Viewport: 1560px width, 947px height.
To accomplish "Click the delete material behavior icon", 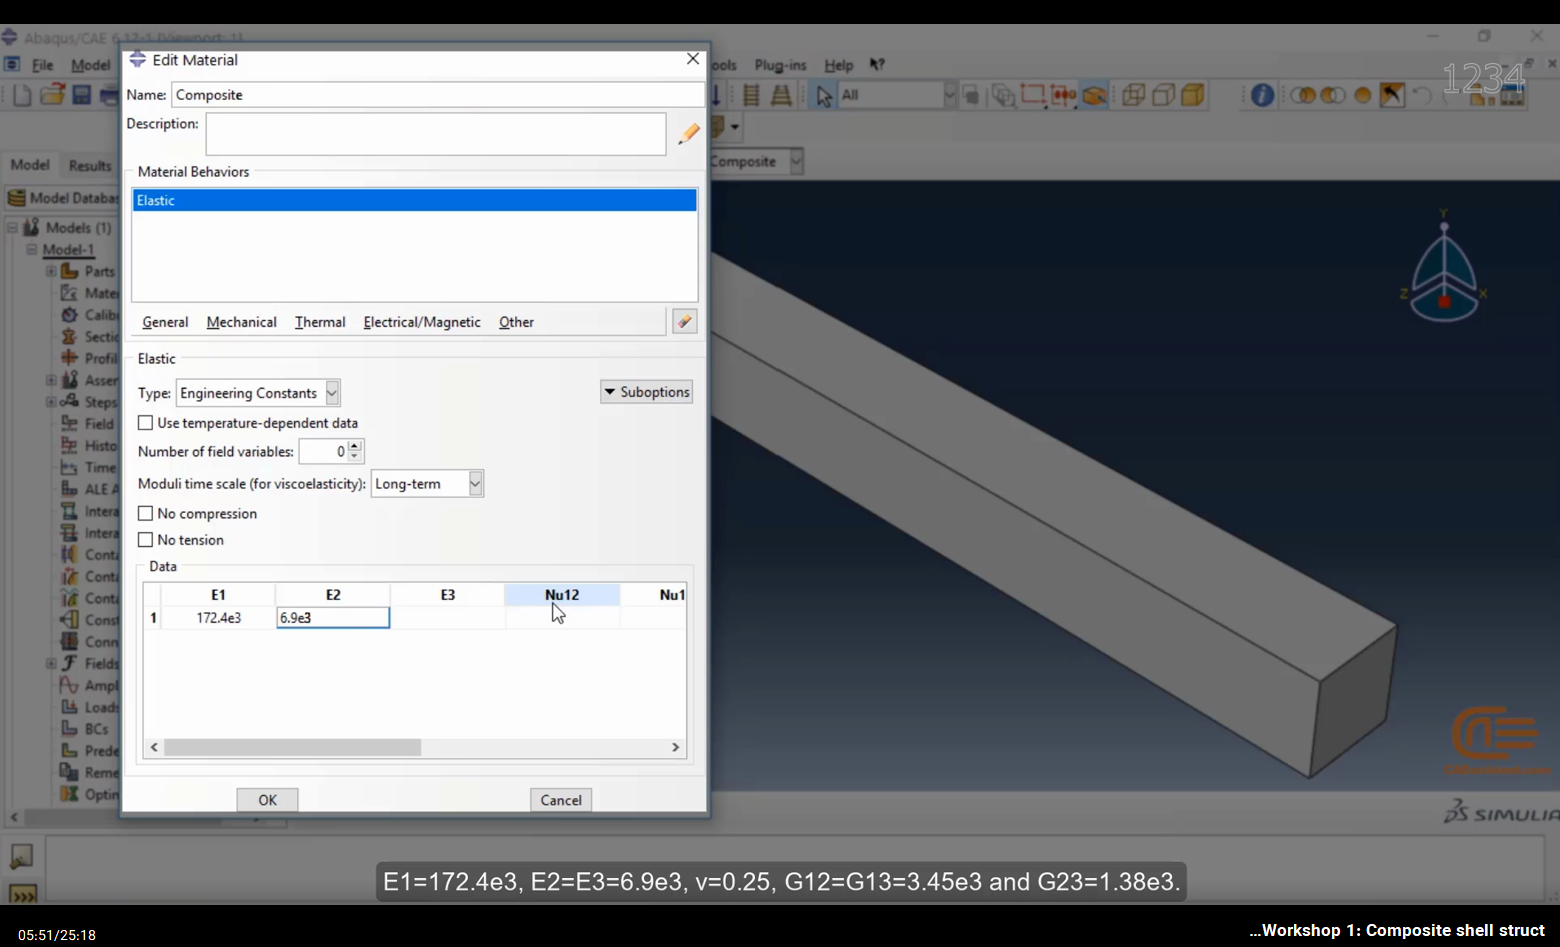I will 684,322.
